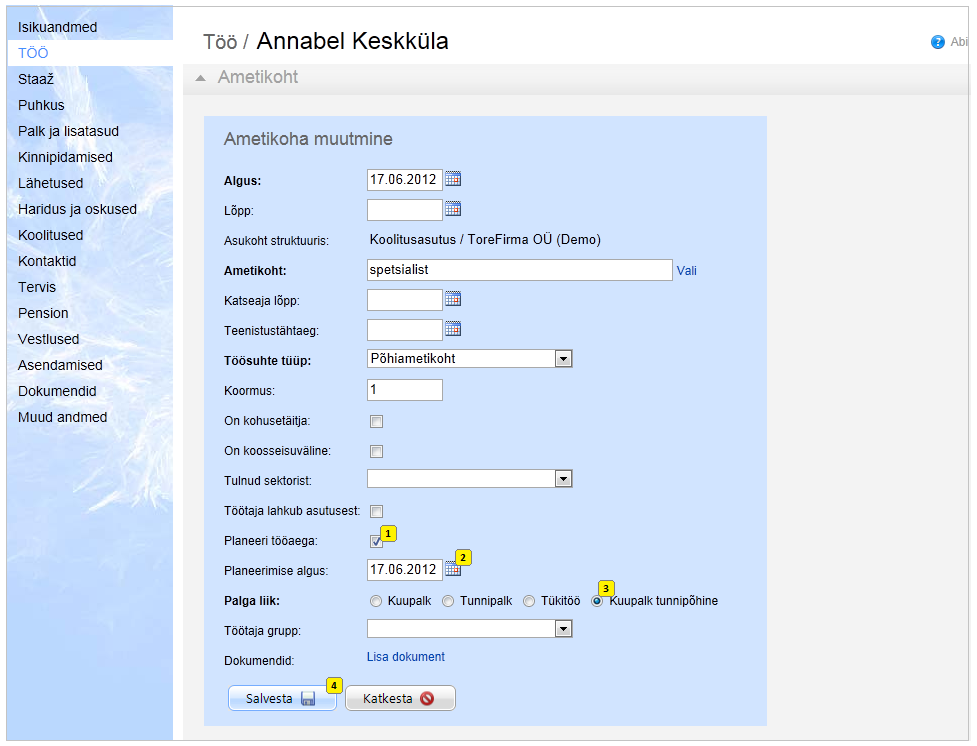
Task: Expand the Töösuhte tüüp dropdown
Action: pyautogui.click(x=563, y=359)
